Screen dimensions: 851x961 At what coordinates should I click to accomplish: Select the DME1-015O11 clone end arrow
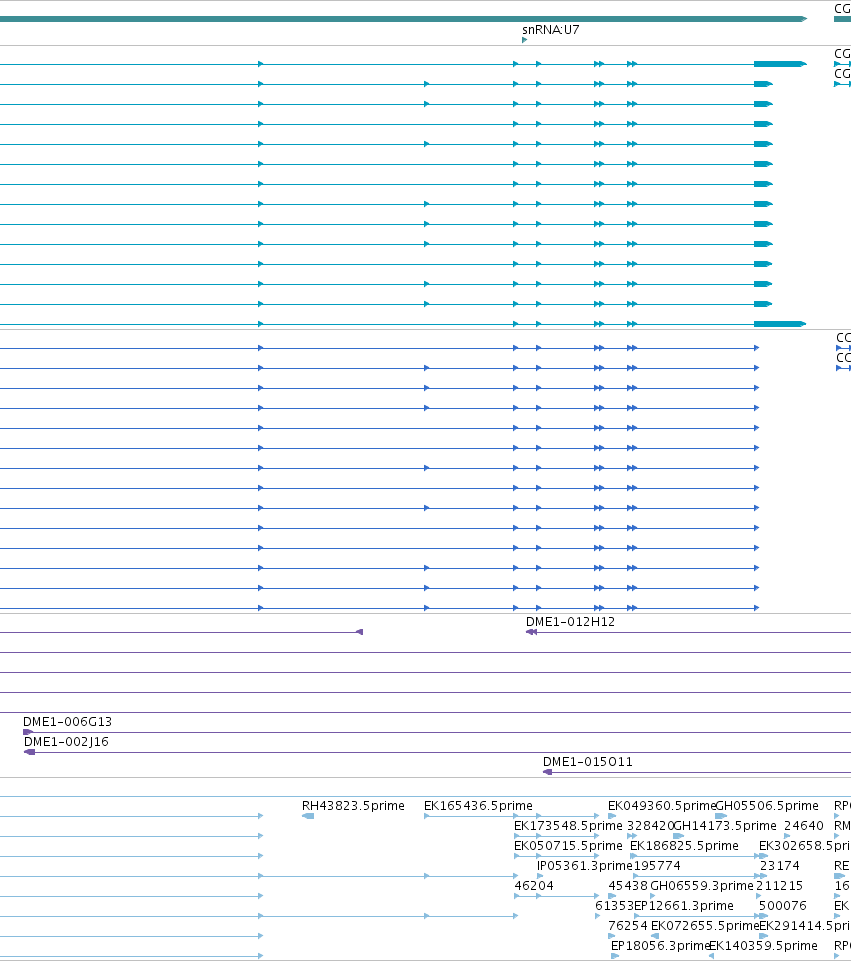(548, 772)
